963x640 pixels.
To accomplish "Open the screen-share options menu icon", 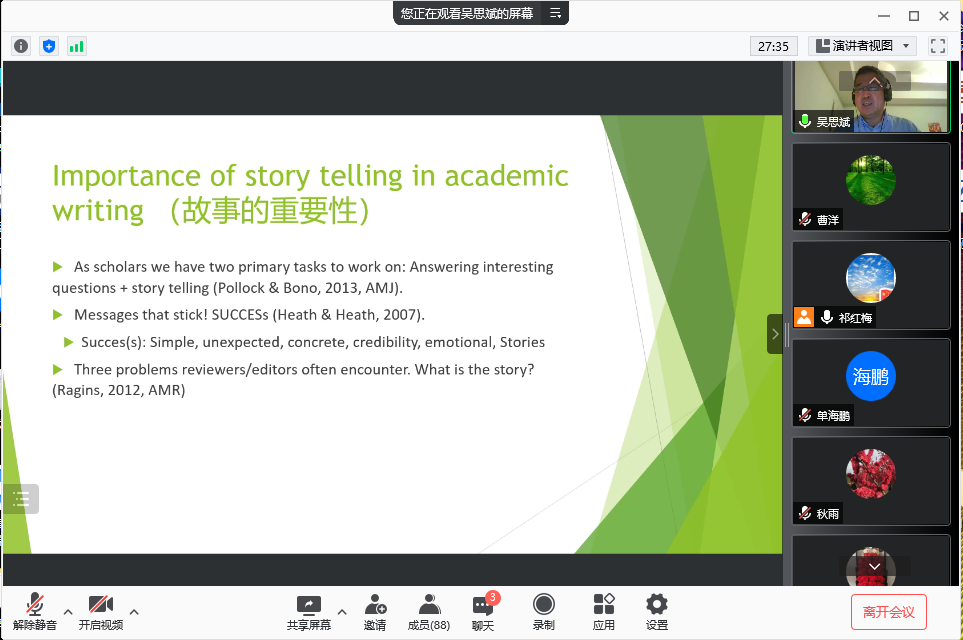I will [x=555, y=13].
